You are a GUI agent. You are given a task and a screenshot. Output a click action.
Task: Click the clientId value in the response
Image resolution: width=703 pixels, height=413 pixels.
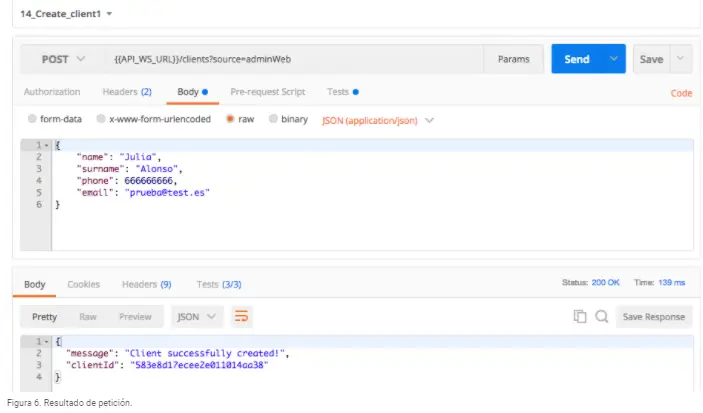[199, 365]
